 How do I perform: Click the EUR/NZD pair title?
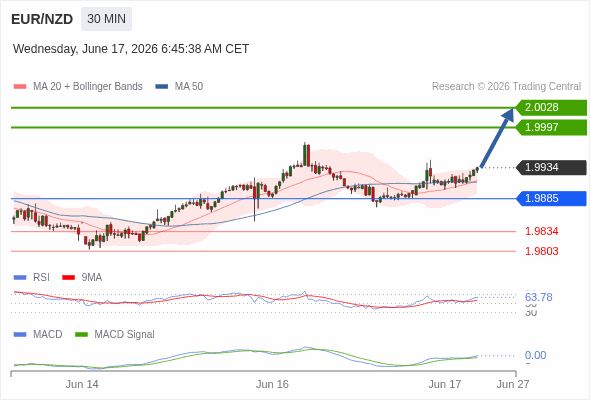[x=42, y=19]
